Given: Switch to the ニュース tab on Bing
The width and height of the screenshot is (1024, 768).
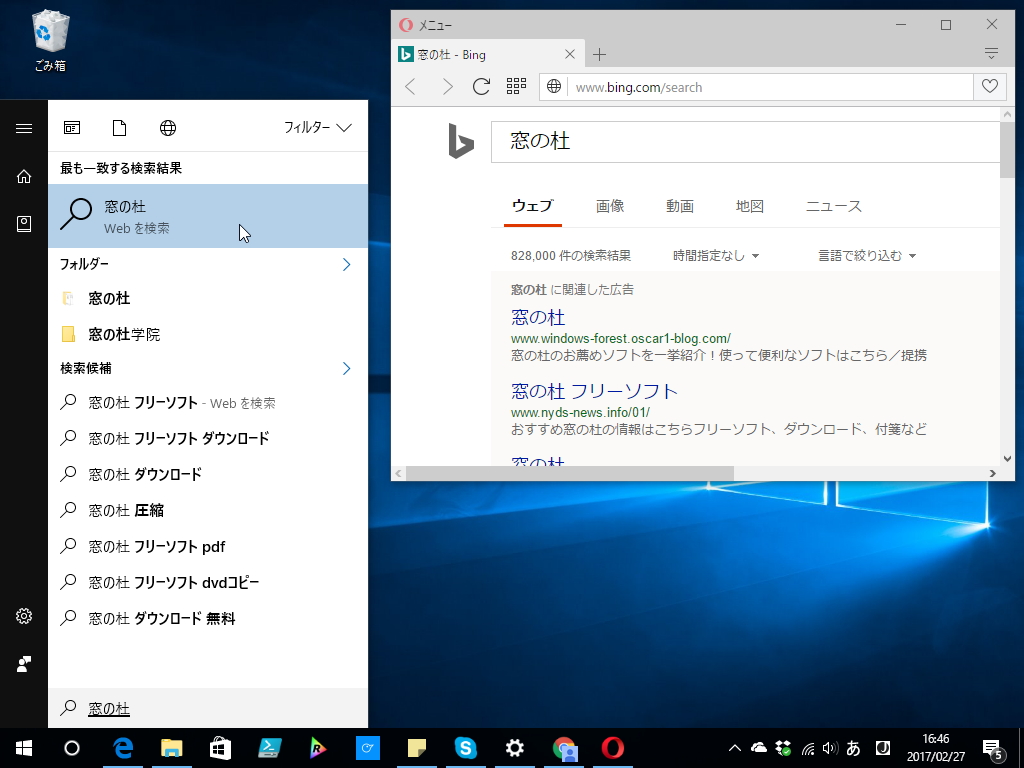Looking at the screenshot, I should point(834,206).
